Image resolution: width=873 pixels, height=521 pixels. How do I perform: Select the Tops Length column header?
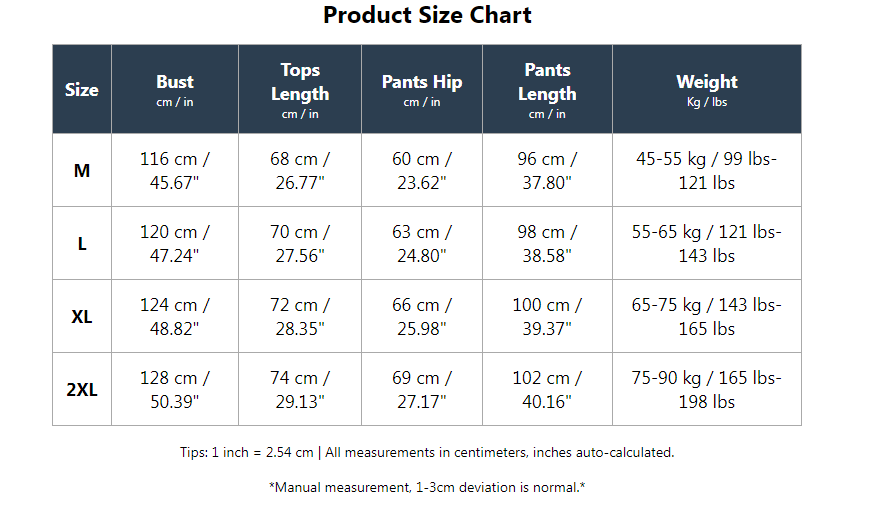click(x=300, y=89)
